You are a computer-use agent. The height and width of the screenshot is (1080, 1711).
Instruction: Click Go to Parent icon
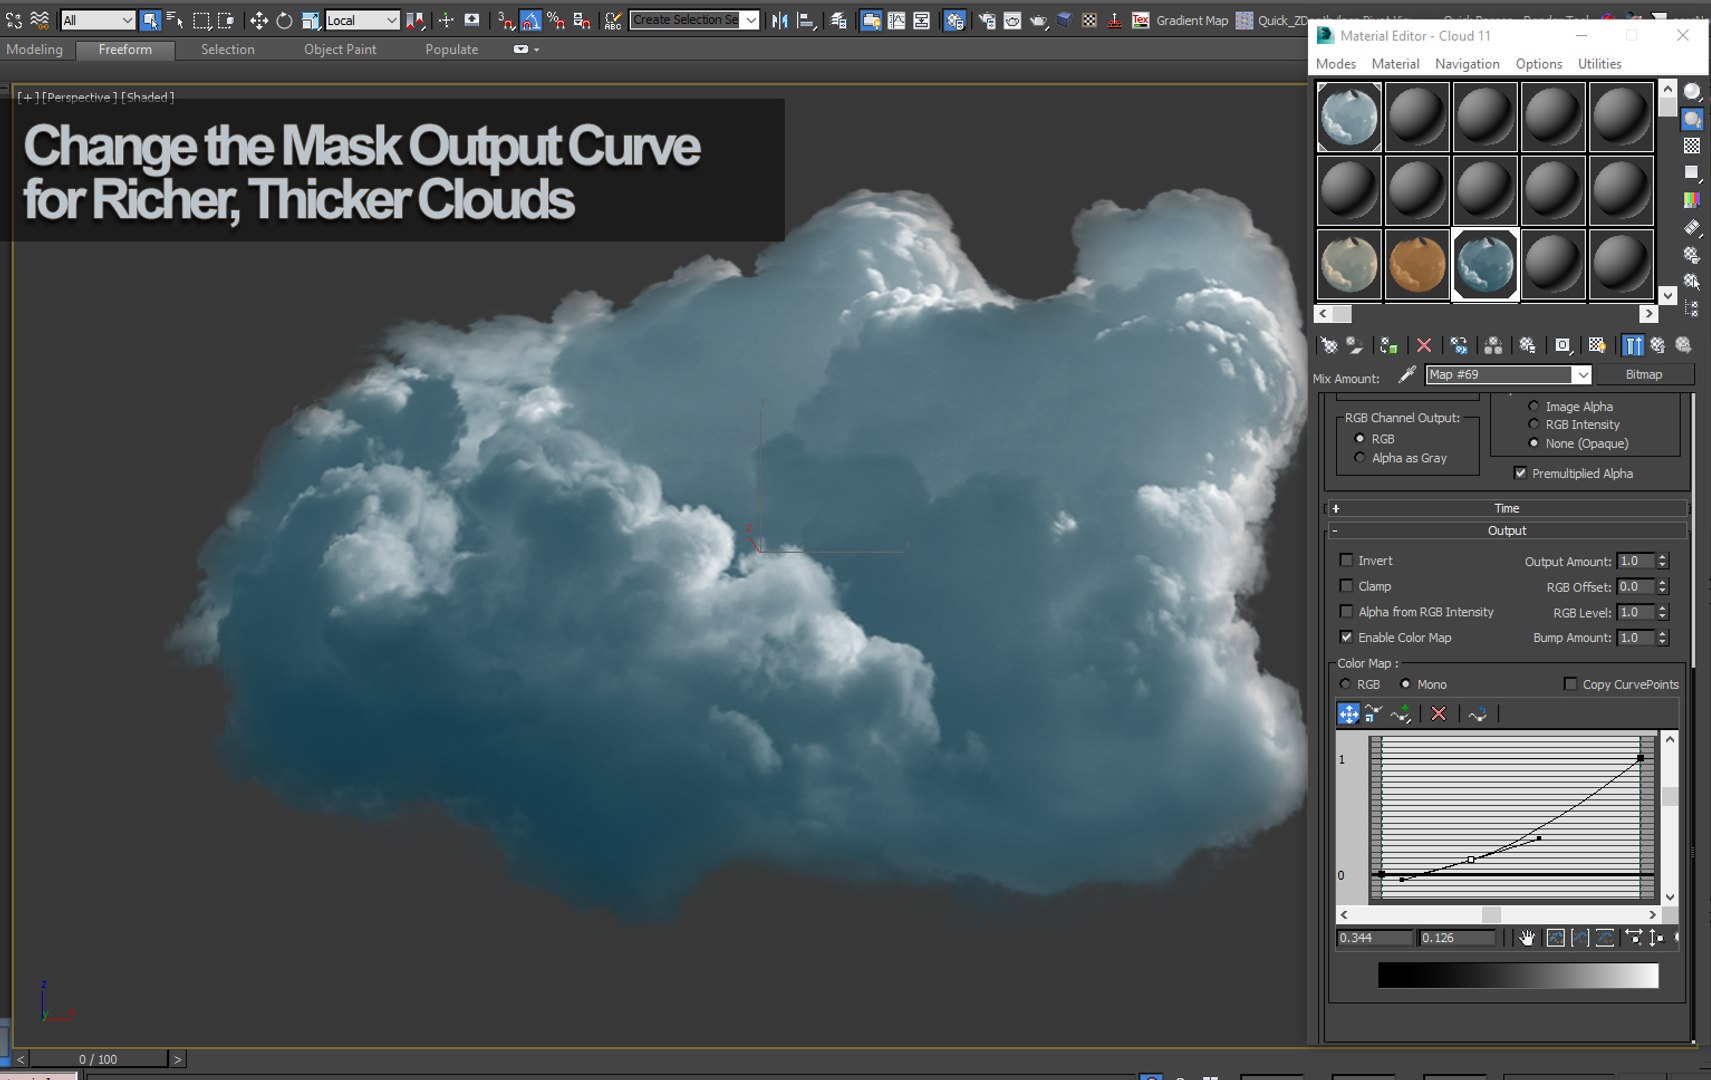pos(1658,345)
